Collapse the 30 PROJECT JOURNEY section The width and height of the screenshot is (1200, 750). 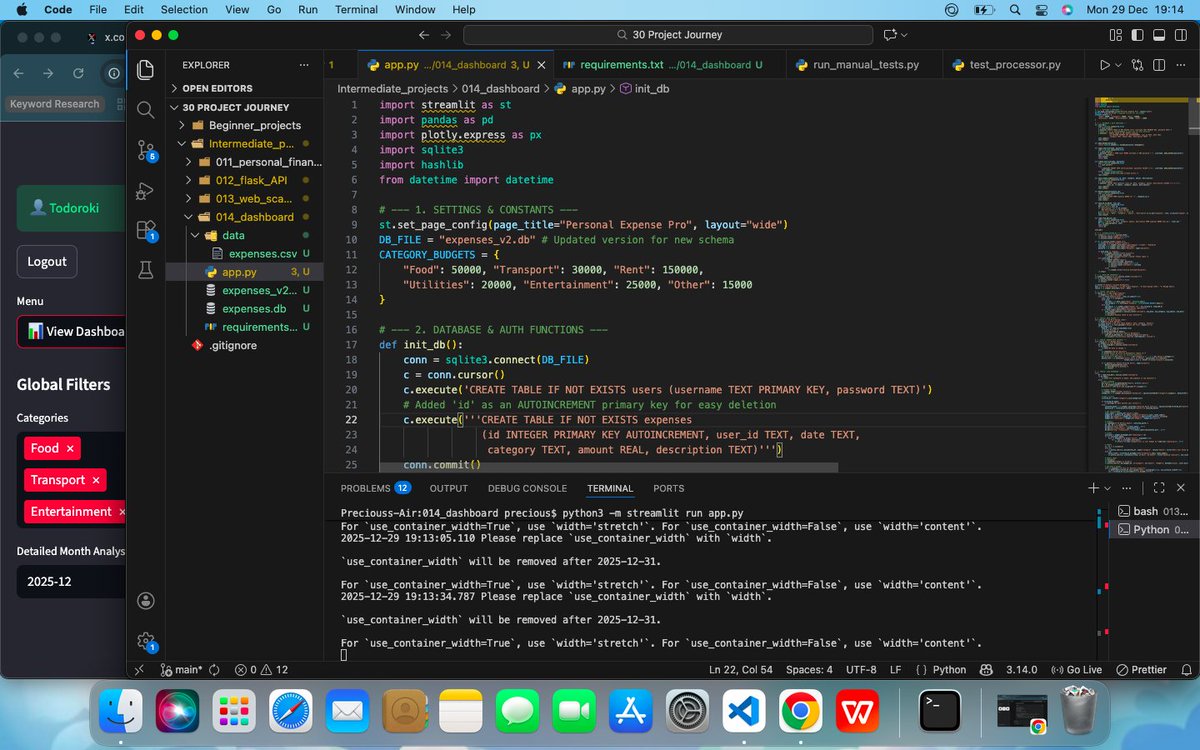(235, 107)
